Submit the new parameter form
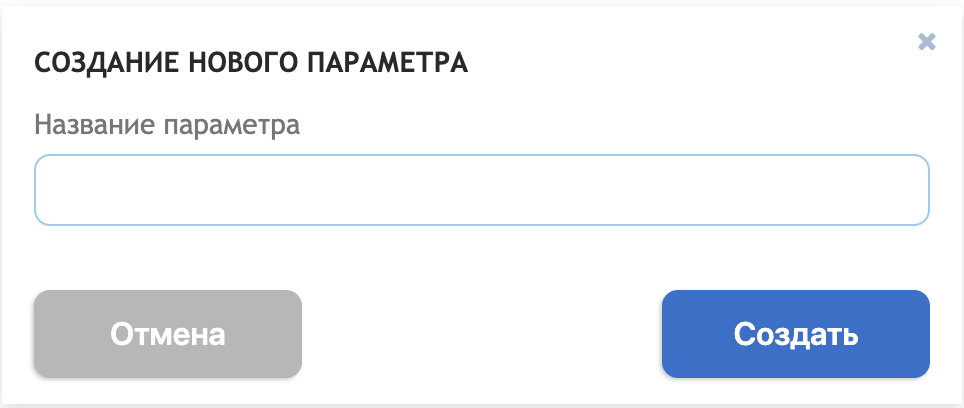 coord(796,334)
